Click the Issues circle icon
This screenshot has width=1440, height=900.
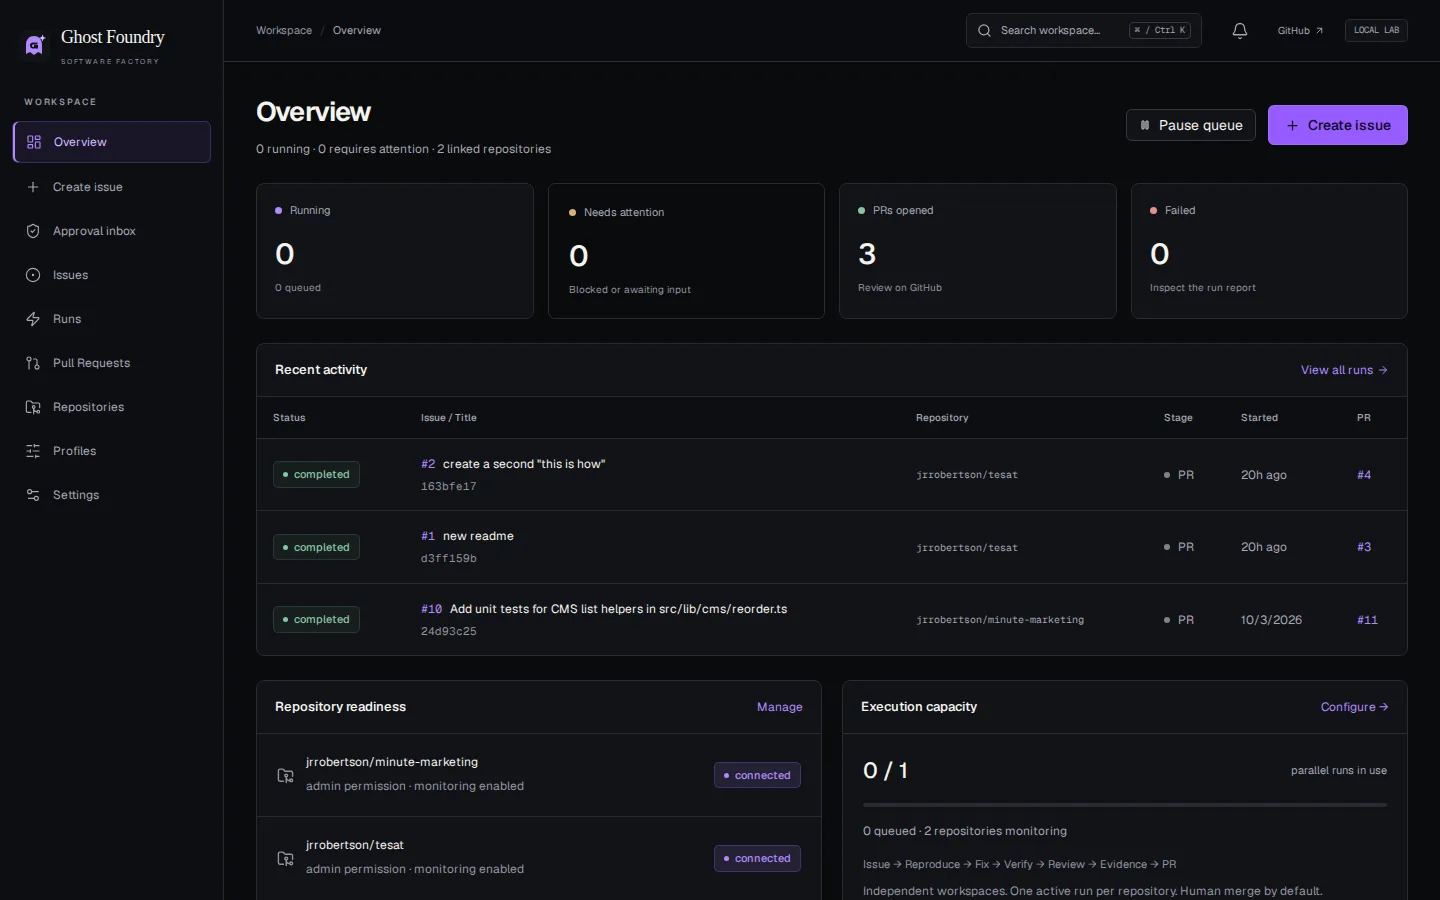33,275
